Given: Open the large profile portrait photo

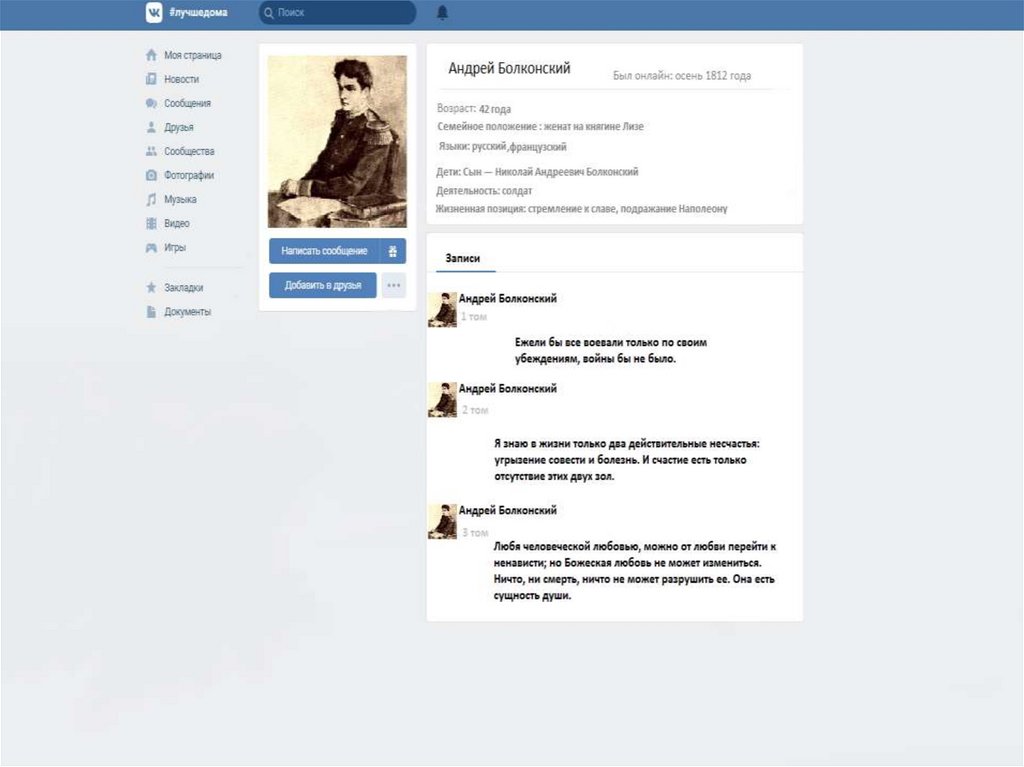Looking at the screenshot, I should coord(337,142).
